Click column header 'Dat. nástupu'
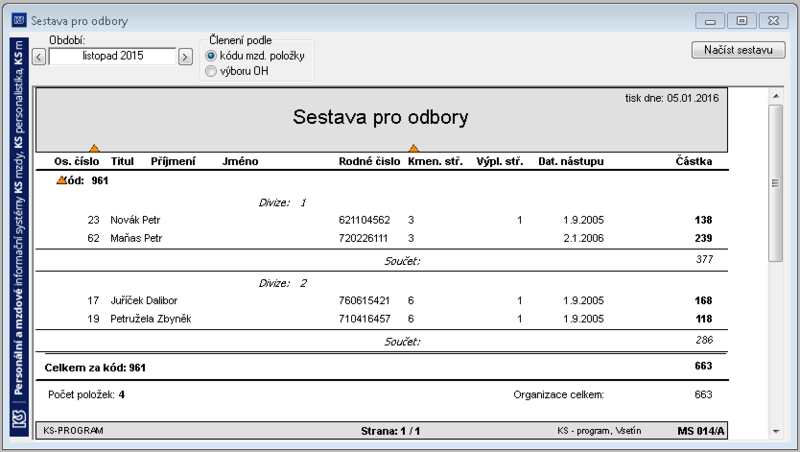This screenshot has height=452, width=800. [571, 161]
